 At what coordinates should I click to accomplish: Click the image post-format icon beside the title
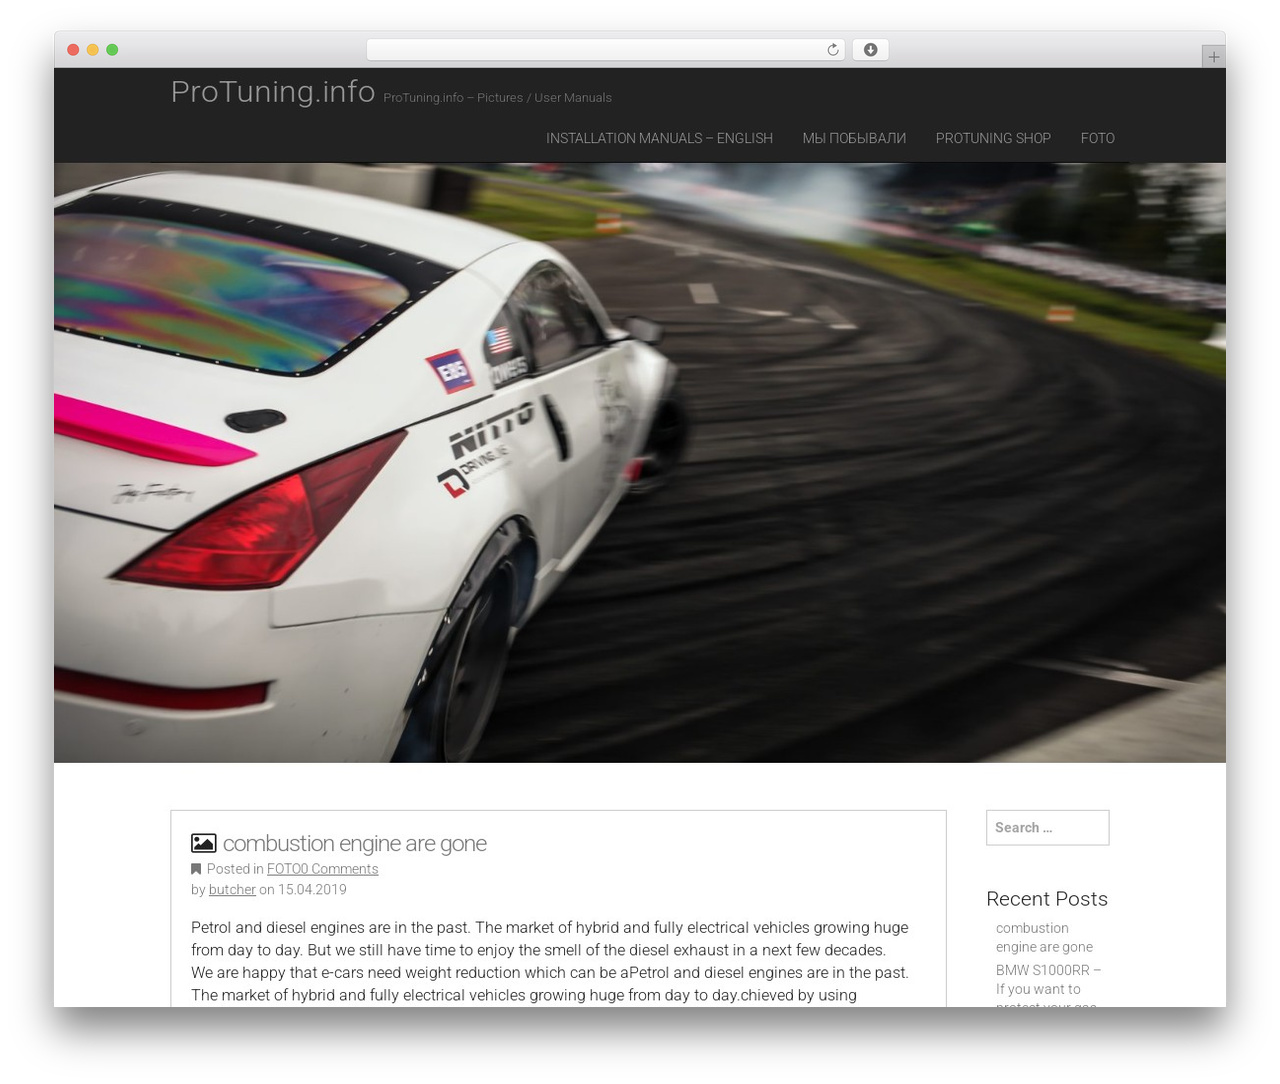[x=204, y=844]
